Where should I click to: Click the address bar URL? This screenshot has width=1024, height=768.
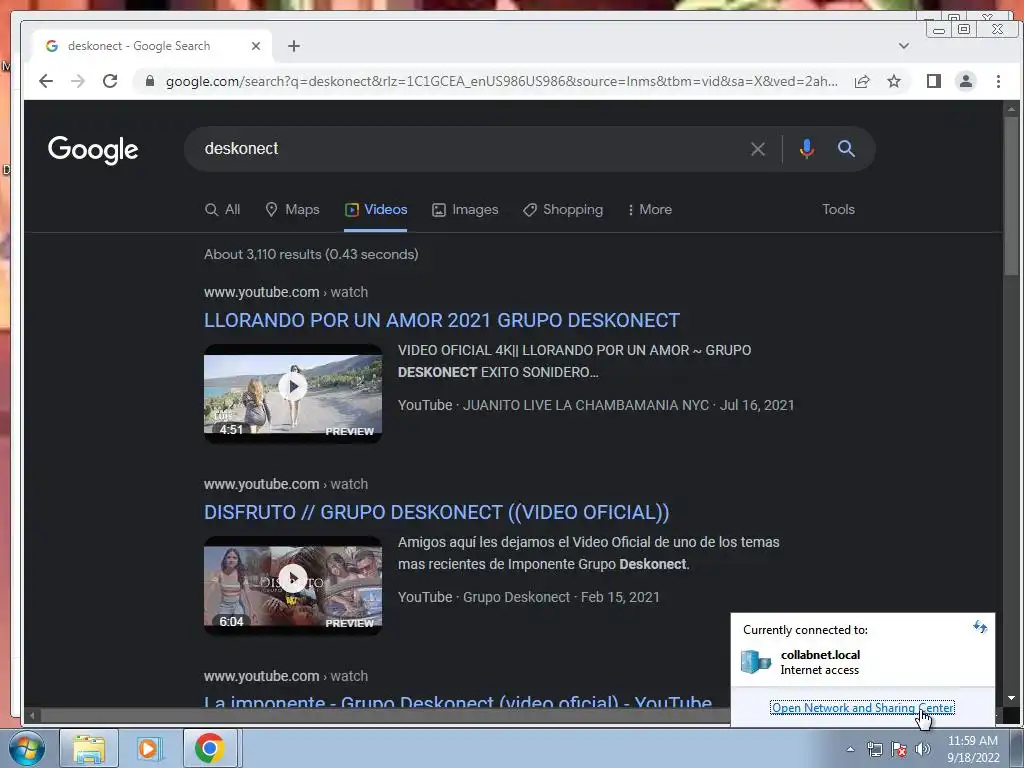[502, 81]
